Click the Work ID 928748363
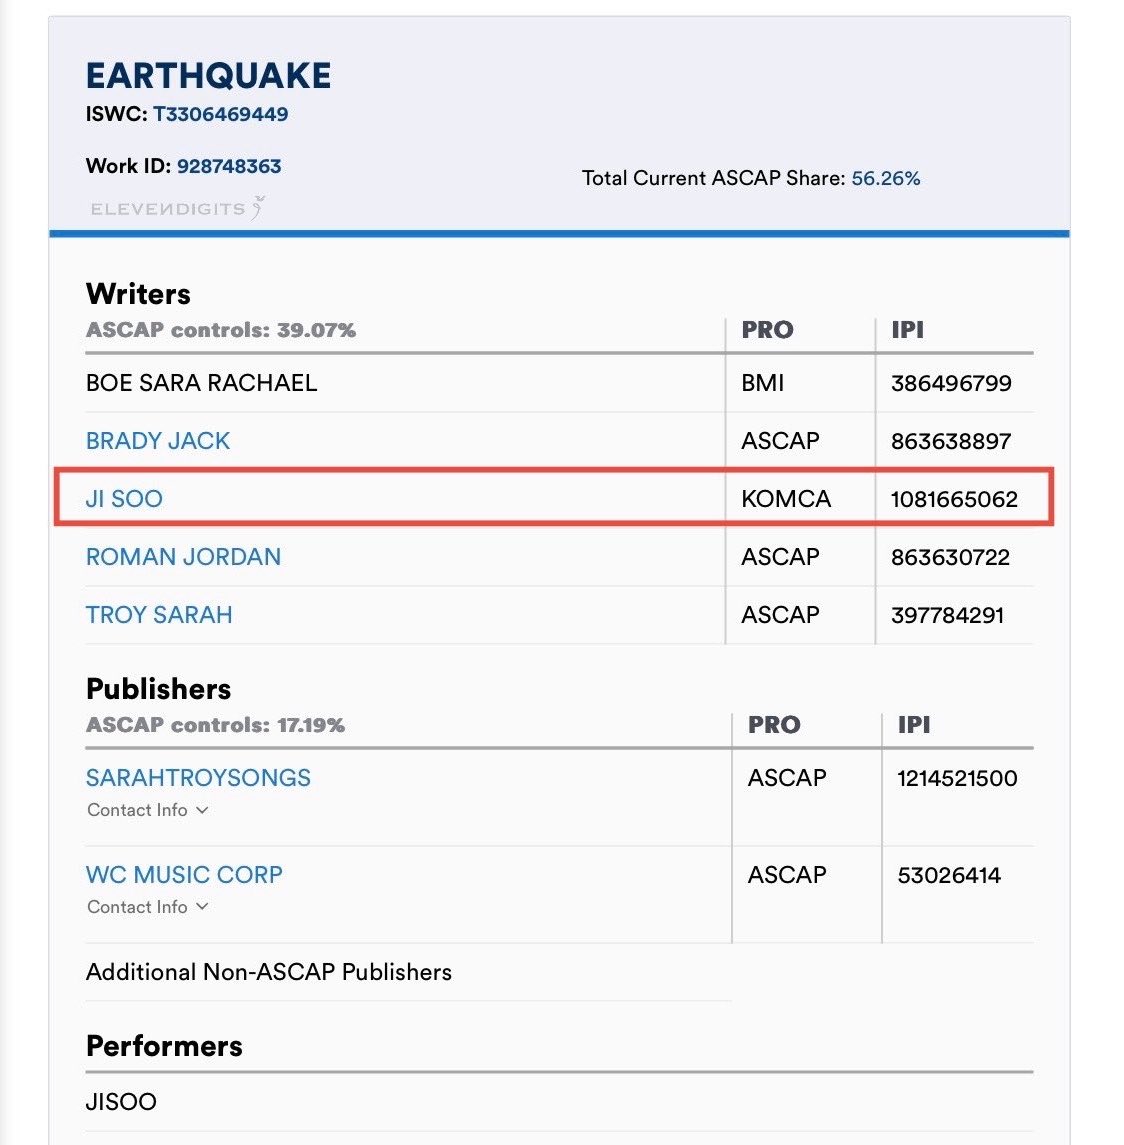 coord(229,166)
